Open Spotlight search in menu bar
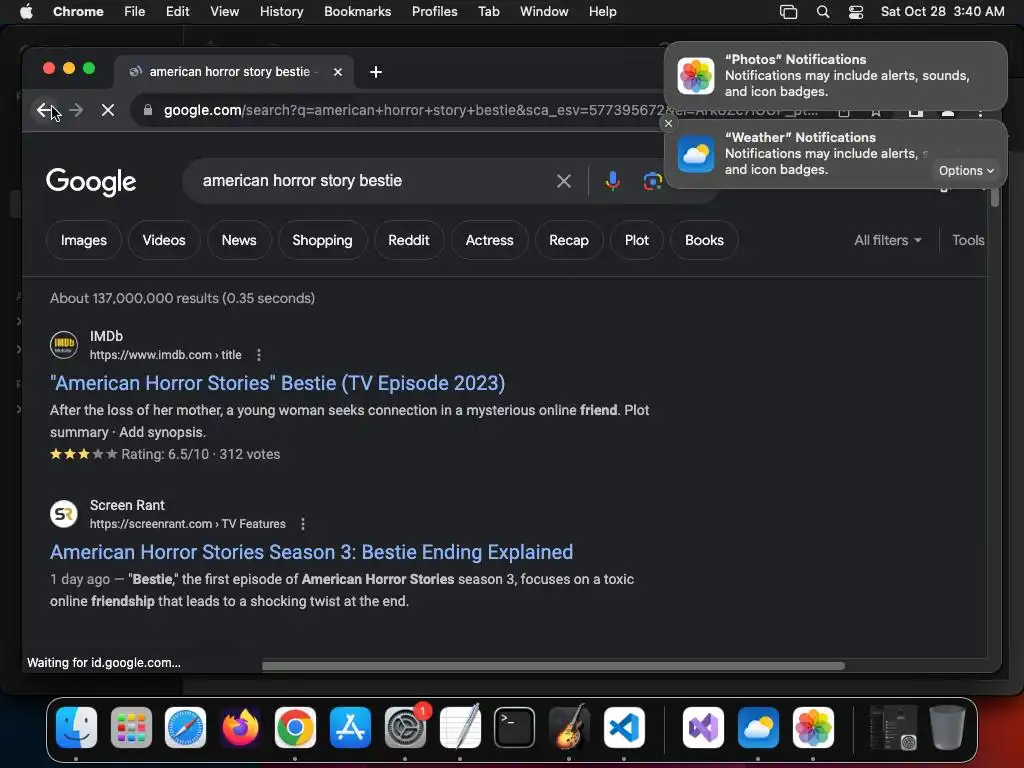 823,12
